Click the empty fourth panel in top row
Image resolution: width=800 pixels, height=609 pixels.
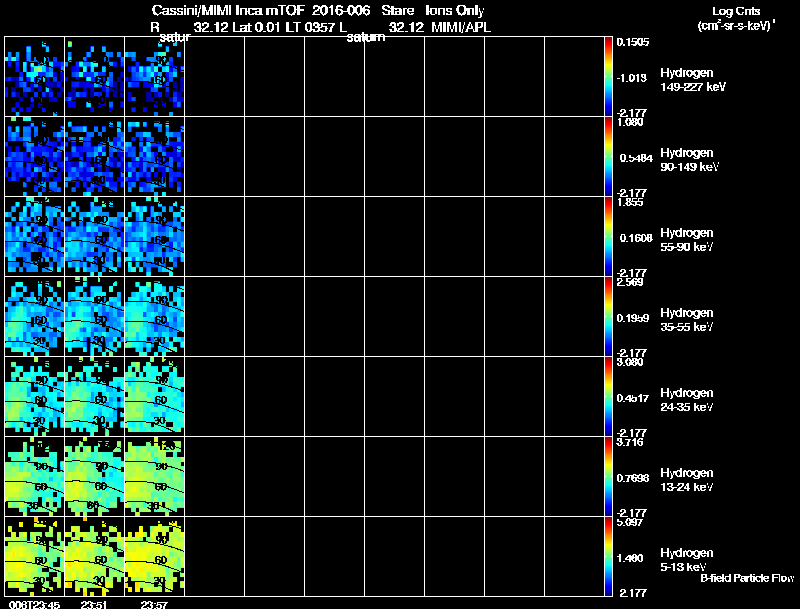[214, 77]
